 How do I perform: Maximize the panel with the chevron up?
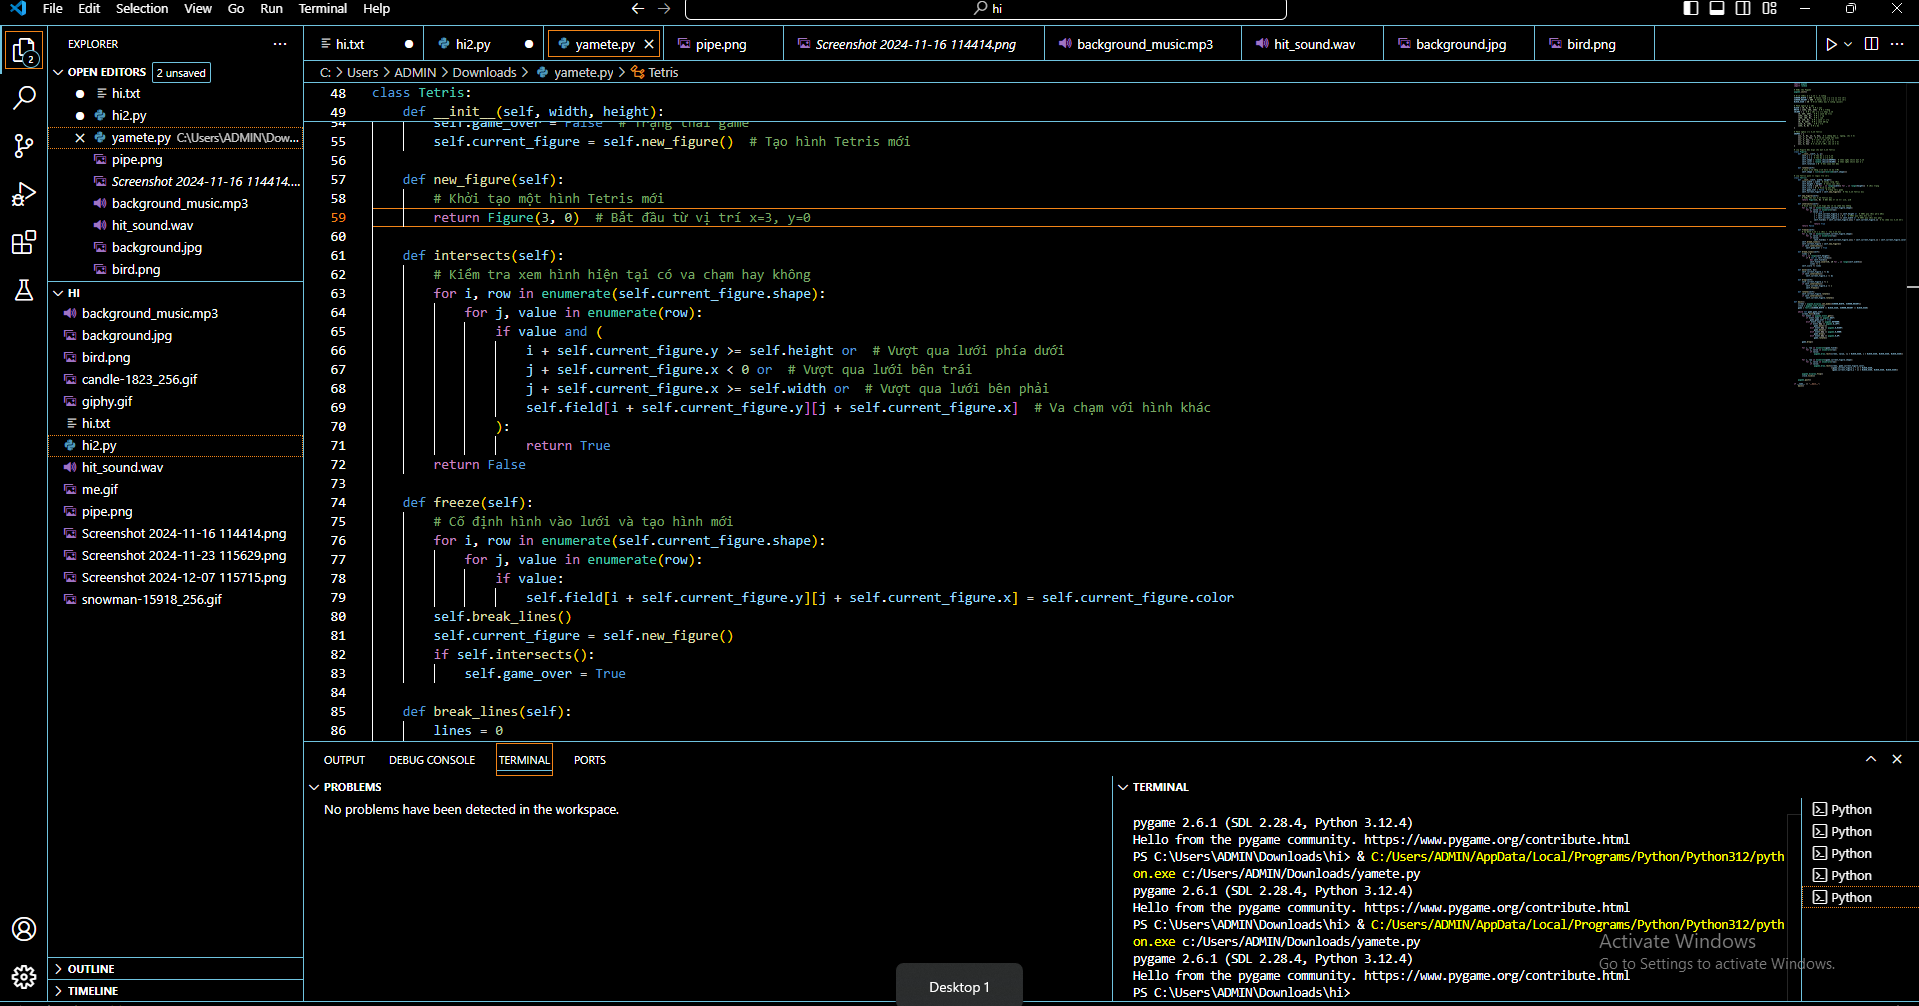[1871, 759]
